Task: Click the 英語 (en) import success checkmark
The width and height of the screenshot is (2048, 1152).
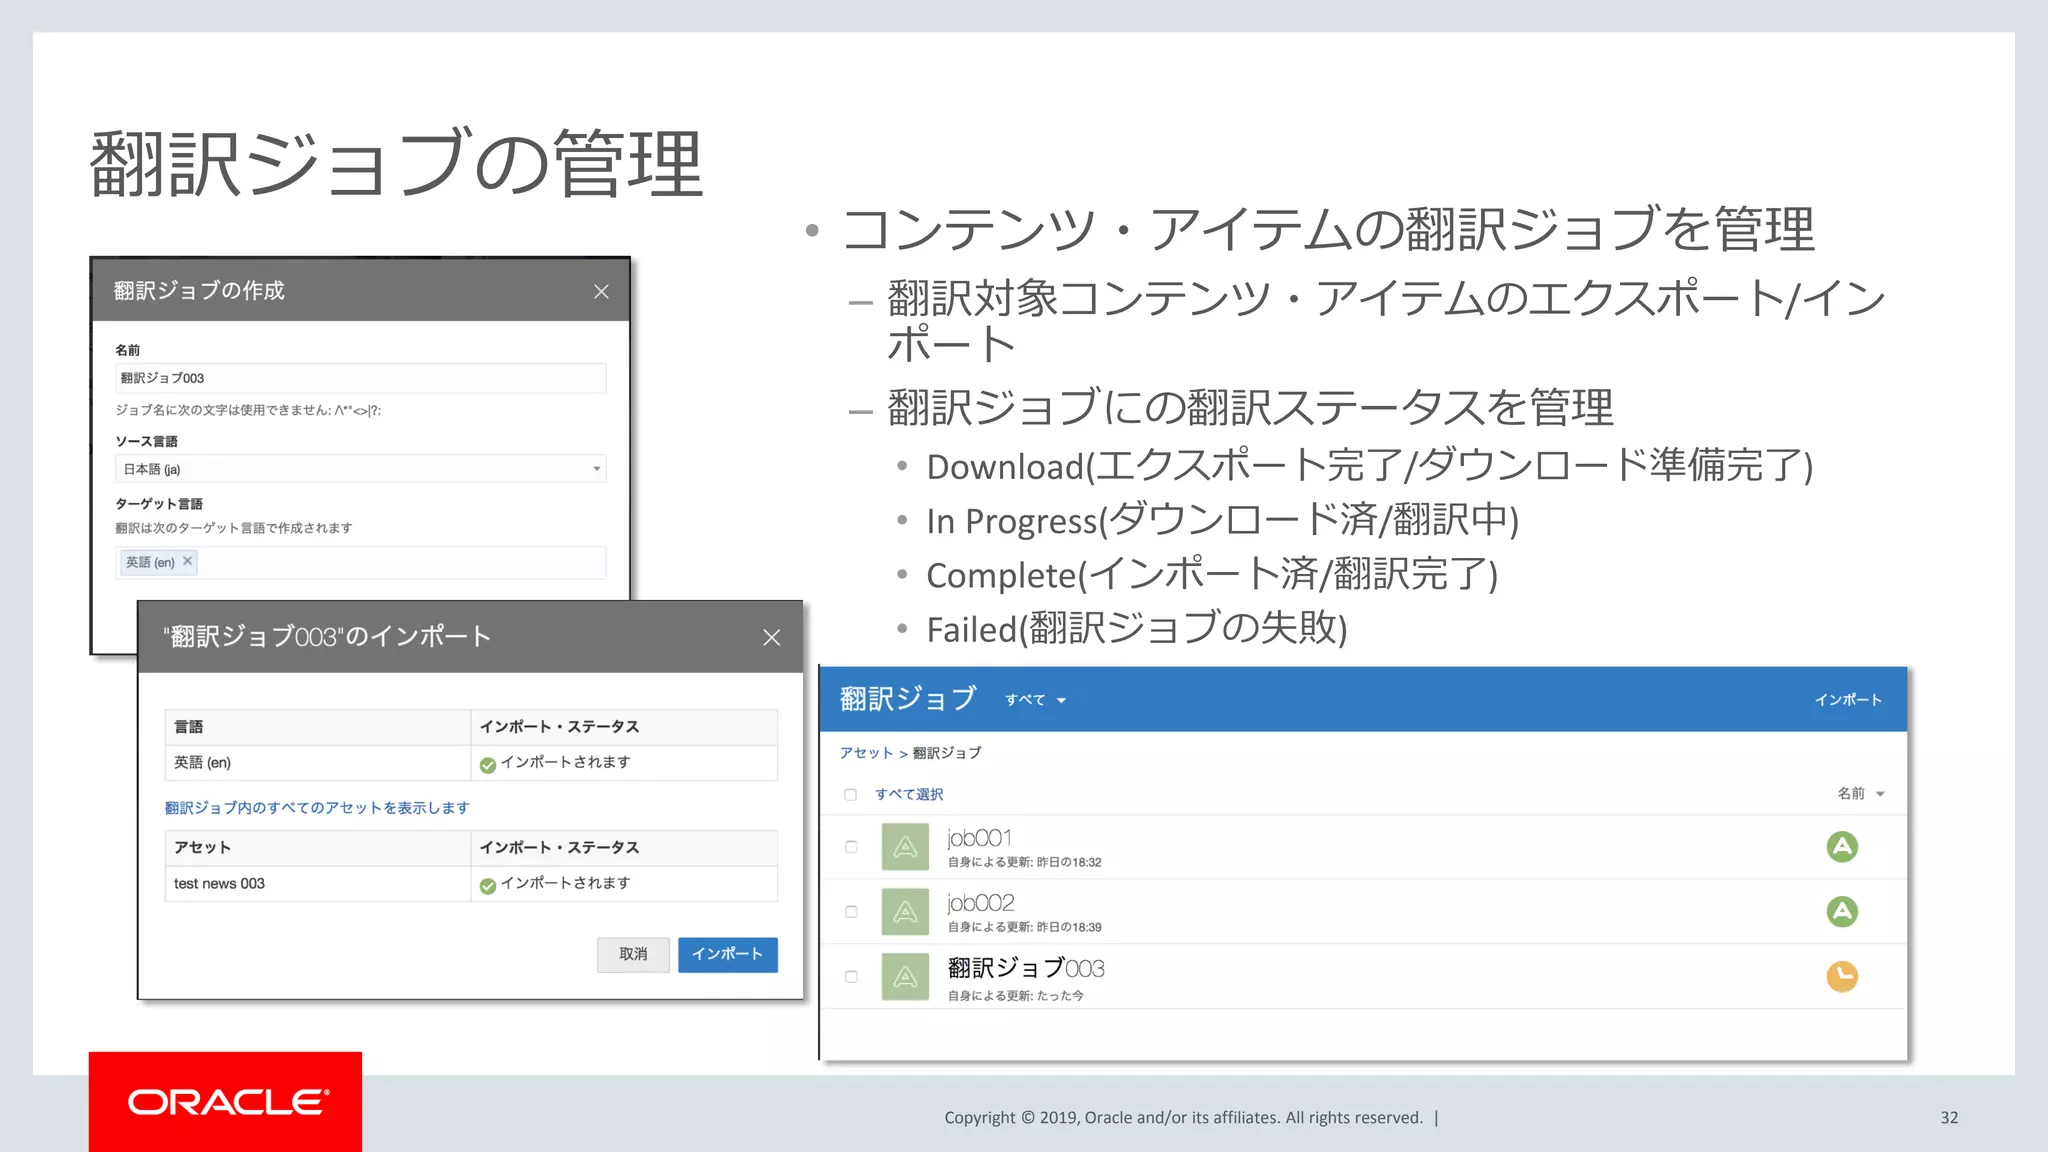Action: 488,765
